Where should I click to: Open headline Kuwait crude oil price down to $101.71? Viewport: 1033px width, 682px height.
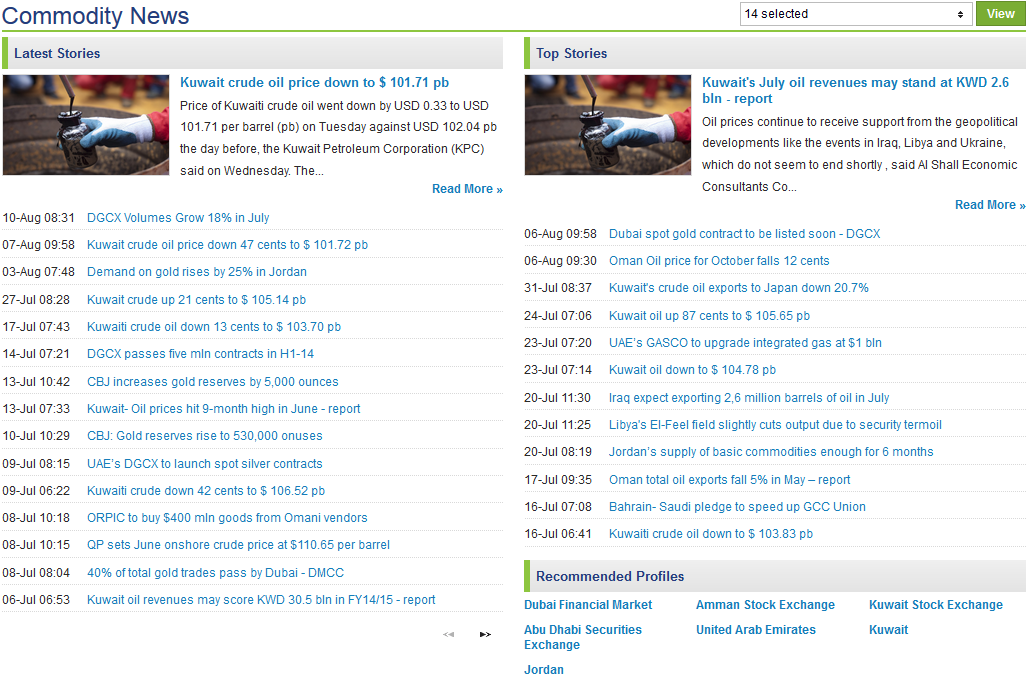click(314, 82)
